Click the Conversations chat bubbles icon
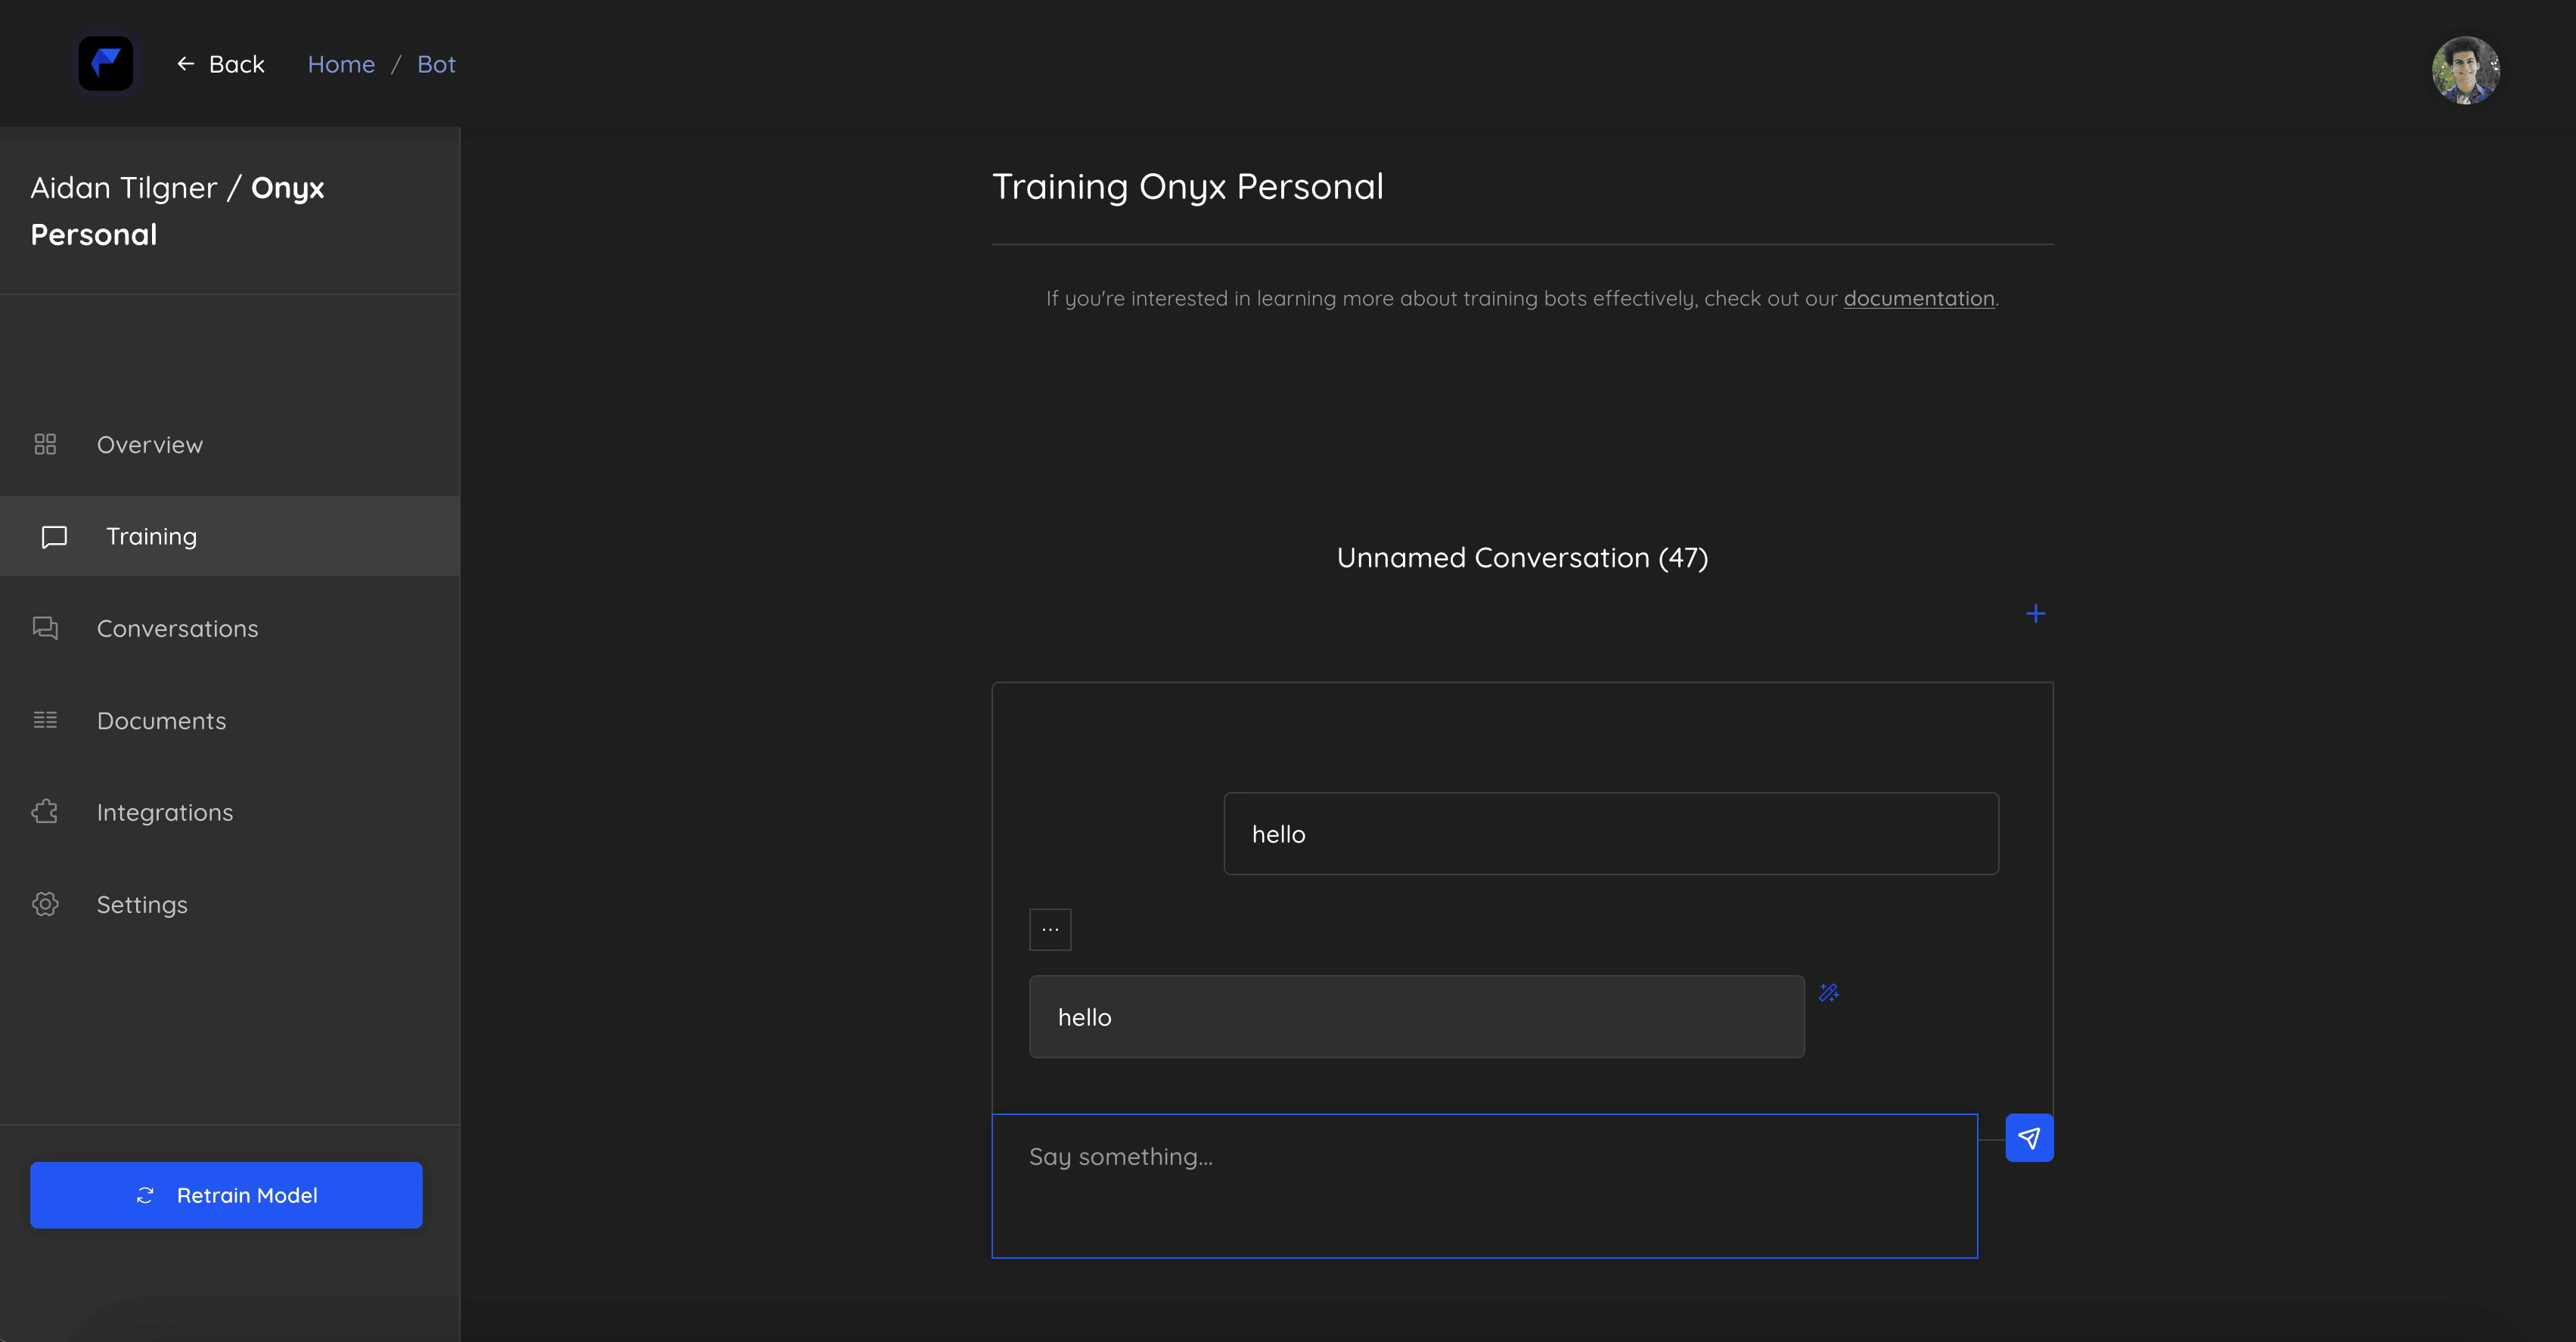2576x1342 pixels. click(45, 628)
